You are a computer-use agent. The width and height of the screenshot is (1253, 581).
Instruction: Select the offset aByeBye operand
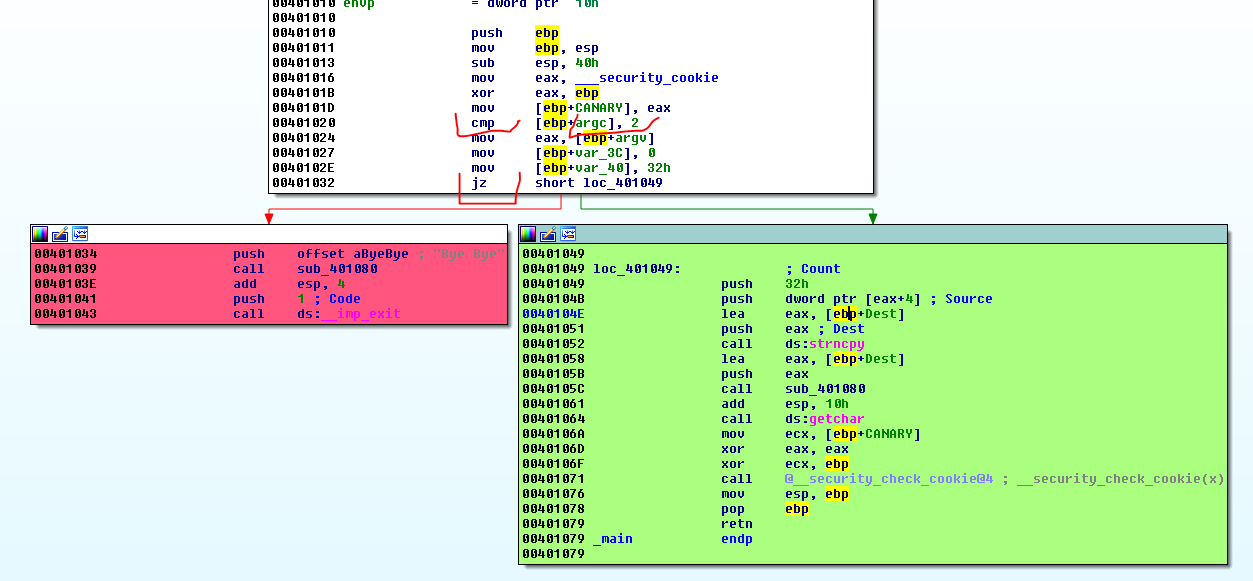[x=352, y=254]
